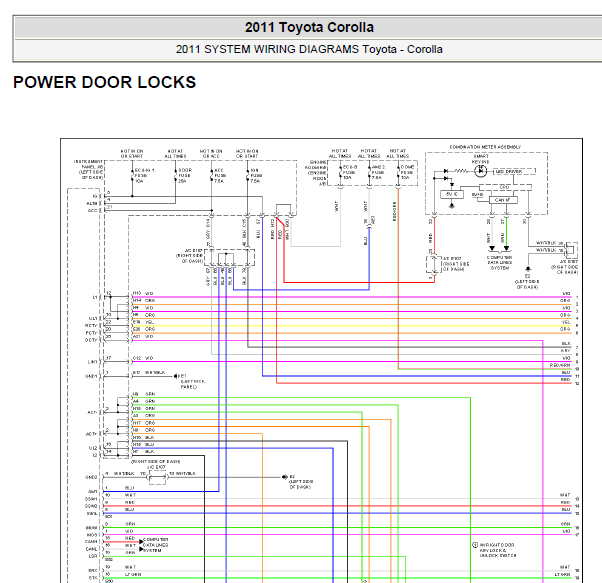Screen dimensions: 602x583
Task: Click the 'ECU-B FUSE 10A' label
Action: pos(349,172)
